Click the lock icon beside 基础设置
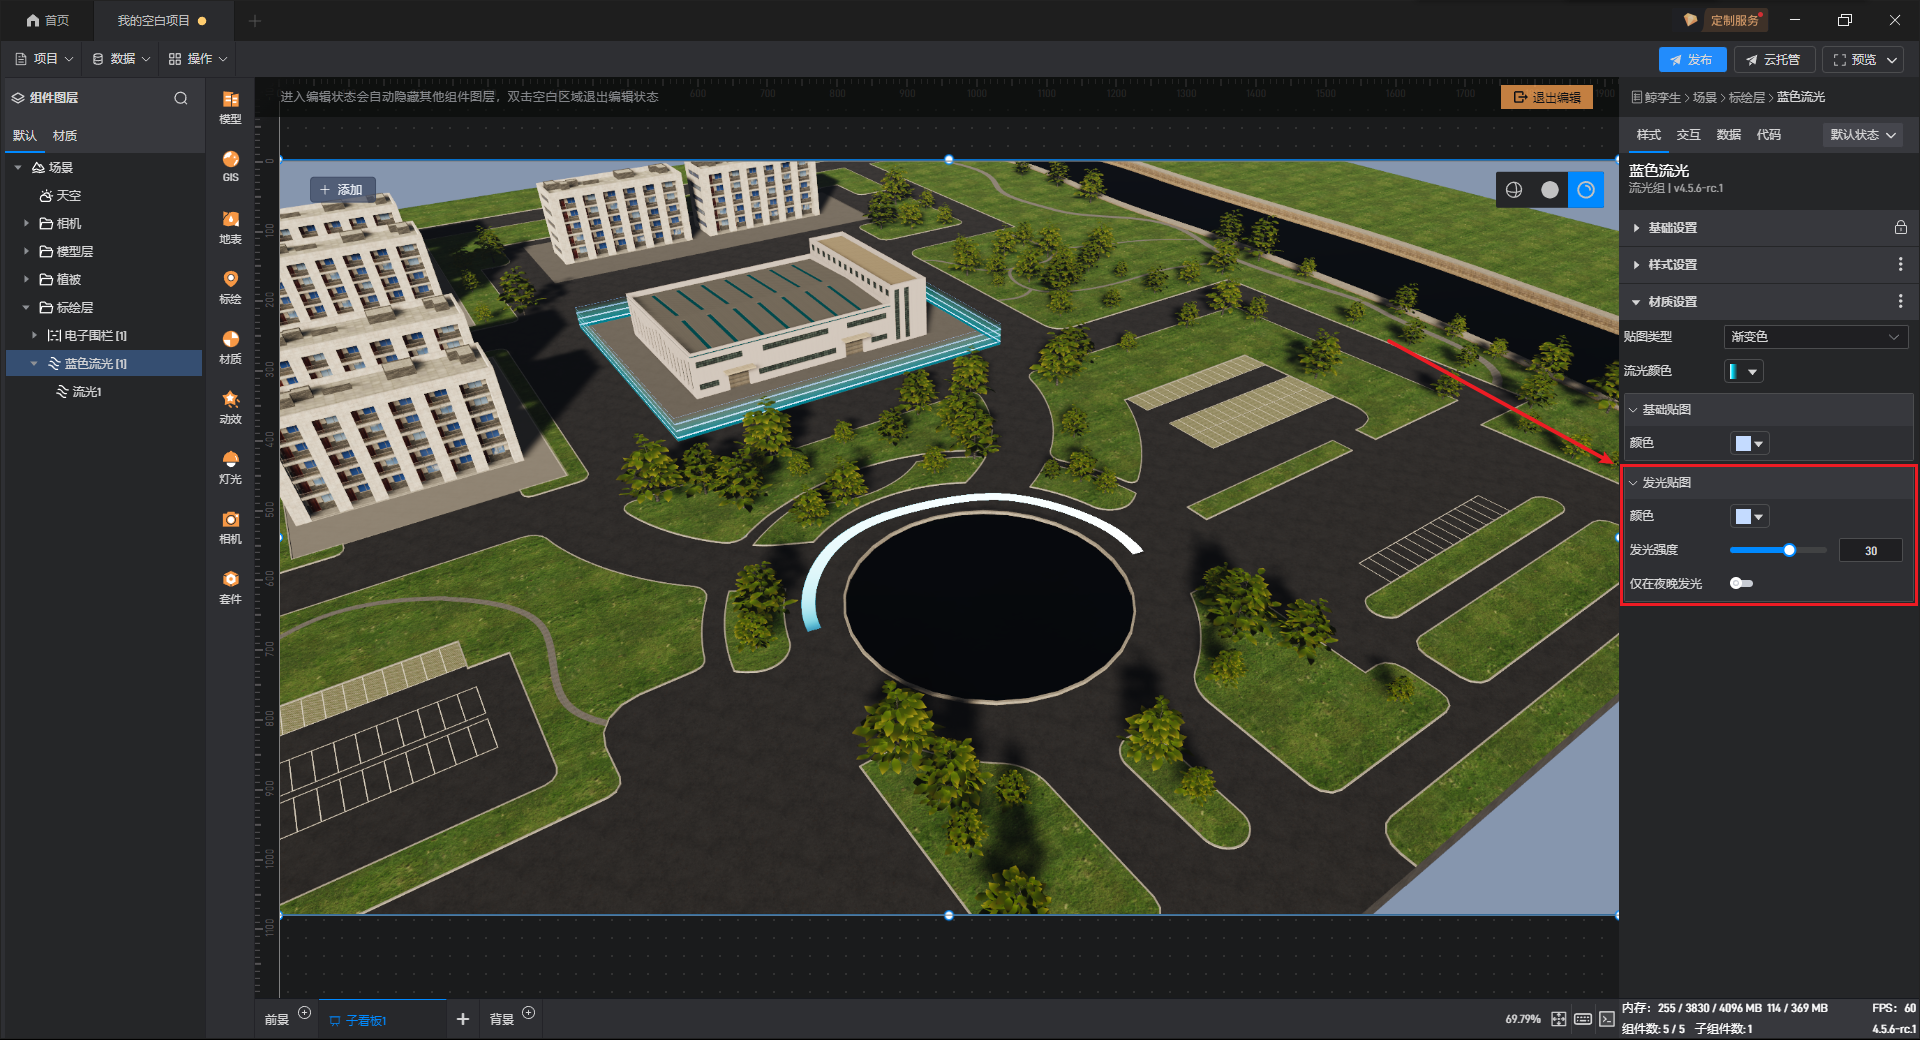The height and width of the screenshot is (1040, 1920). pyautogui.click(x=1900, y=228)
